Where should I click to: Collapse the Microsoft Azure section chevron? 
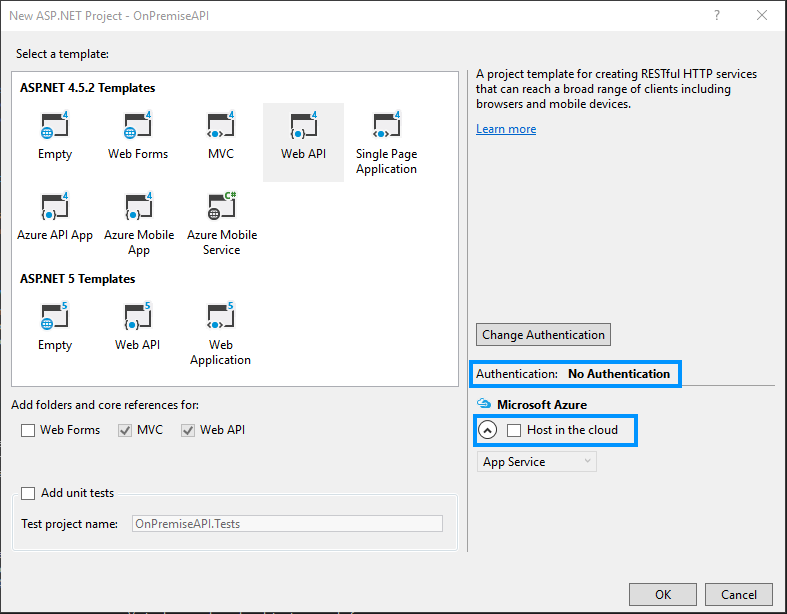487,430
